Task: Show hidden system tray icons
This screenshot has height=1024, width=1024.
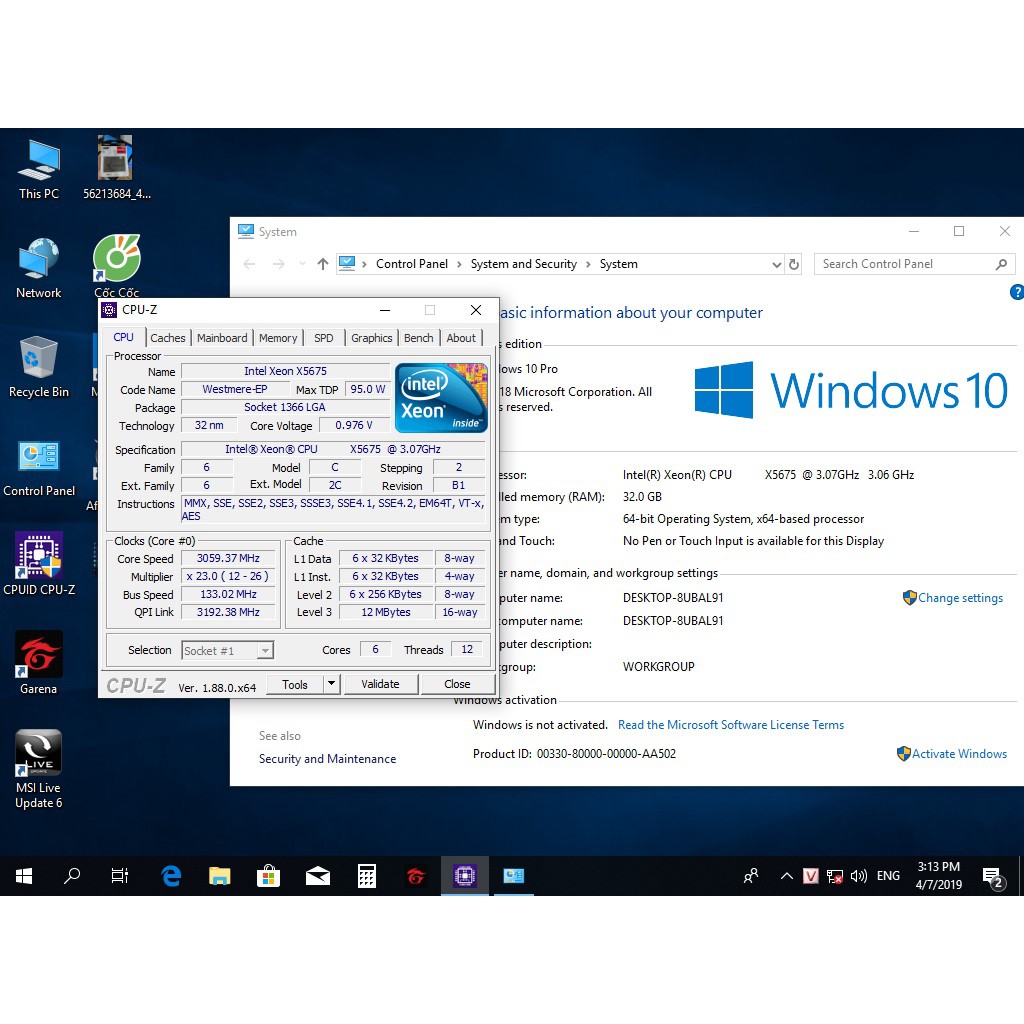Action: (786, 877)
